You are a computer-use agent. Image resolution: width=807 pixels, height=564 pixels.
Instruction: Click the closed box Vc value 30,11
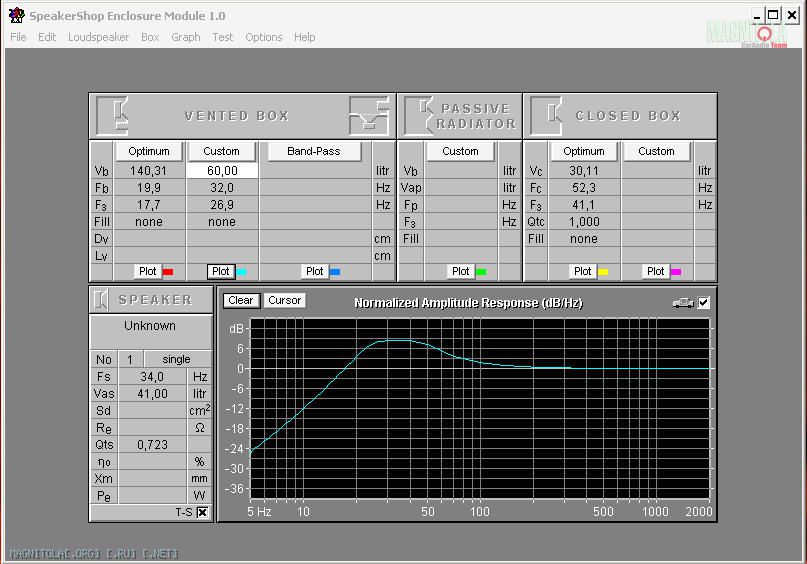pos(584,171)
